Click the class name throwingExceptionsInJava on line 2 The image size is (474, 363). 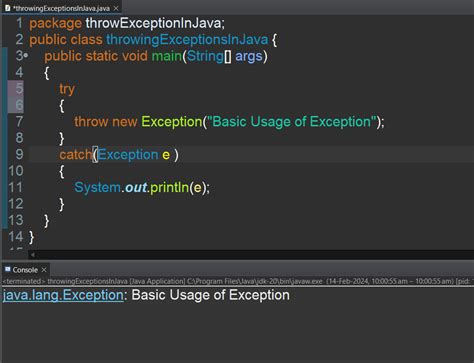coord(187,40)
